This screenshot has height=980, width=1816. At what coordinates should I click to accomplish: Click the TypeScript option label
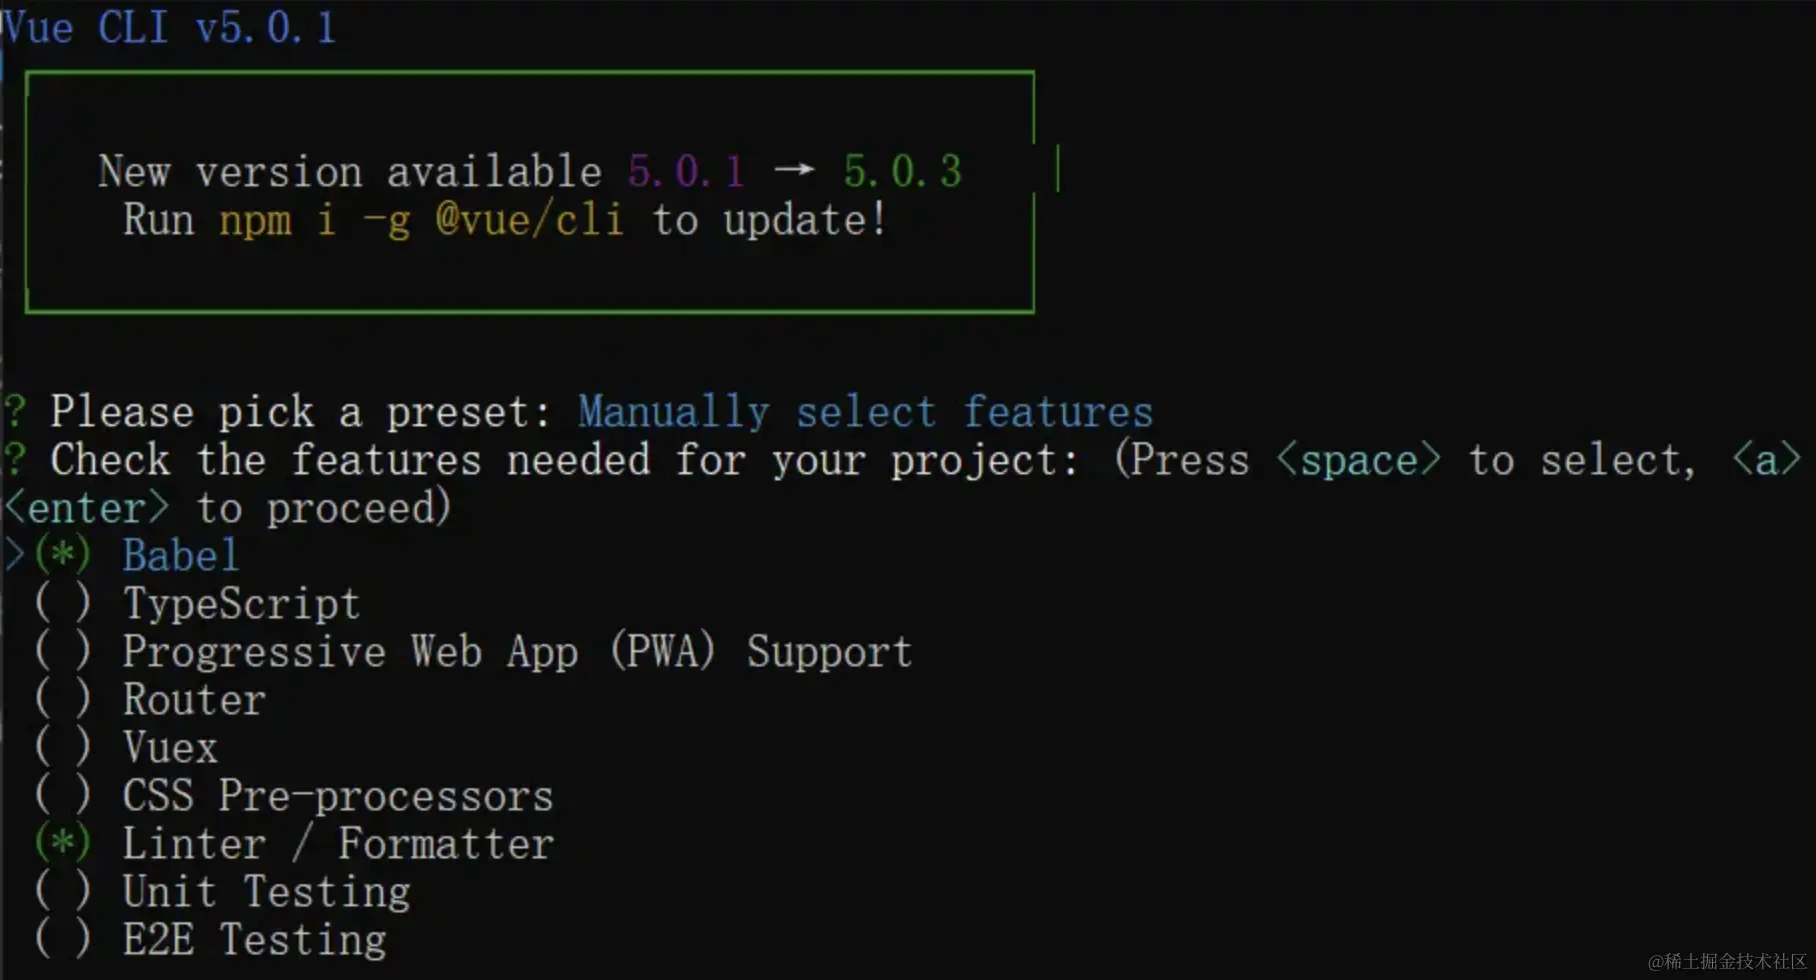240,603
